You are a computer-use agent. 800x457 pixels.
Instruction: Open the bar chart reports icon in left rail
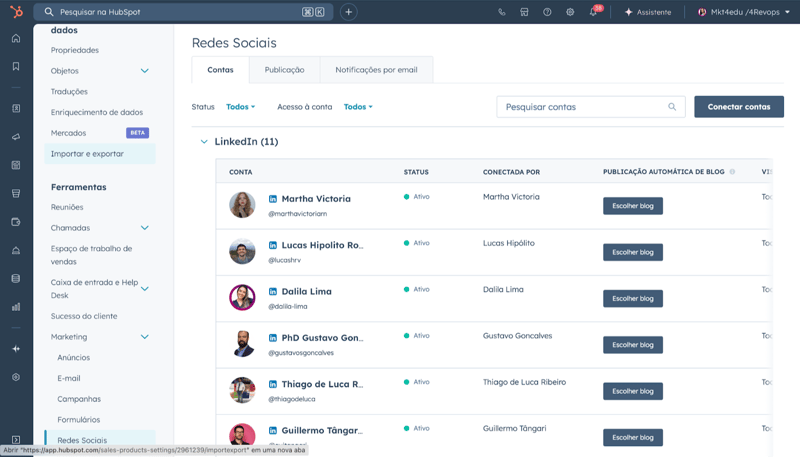(16, 307)
